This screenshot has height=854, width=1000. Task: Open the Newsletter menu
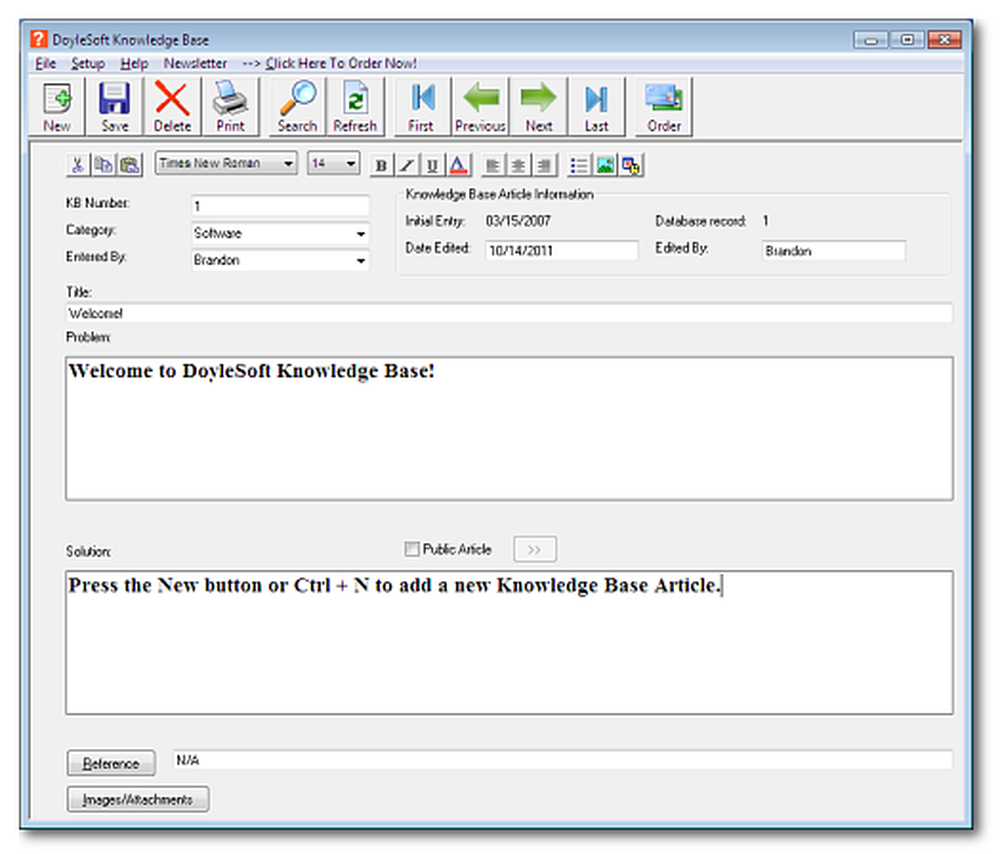pyautogui.click(x=195, y=63)
